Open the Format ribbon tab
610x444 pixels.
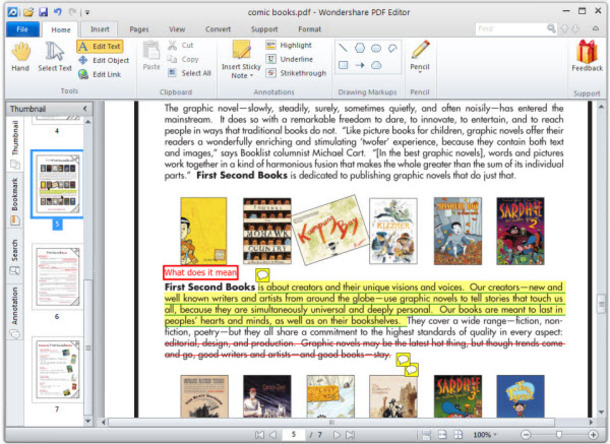310,29
